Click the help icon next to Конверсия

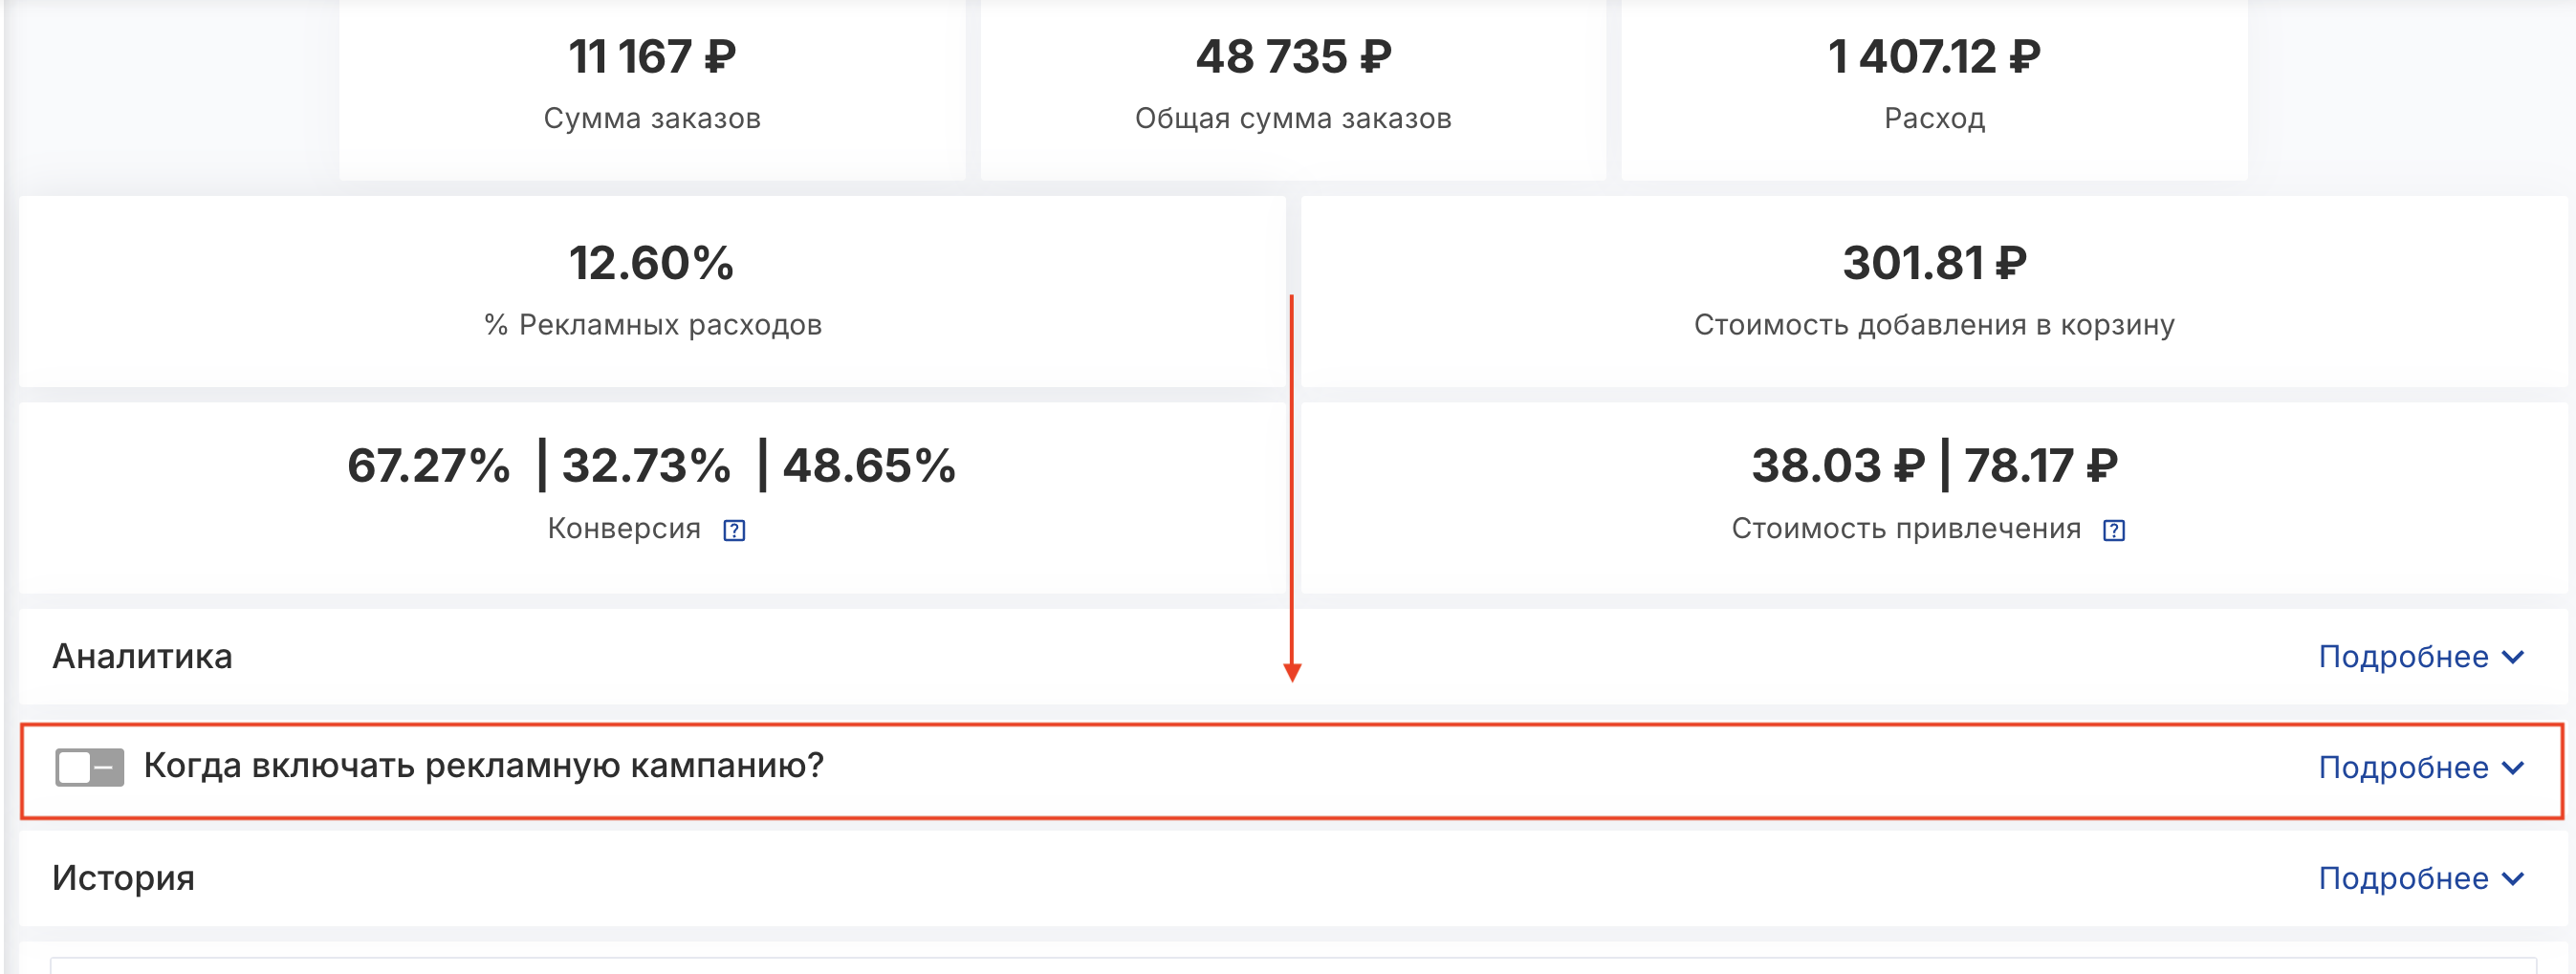point(734,530)
